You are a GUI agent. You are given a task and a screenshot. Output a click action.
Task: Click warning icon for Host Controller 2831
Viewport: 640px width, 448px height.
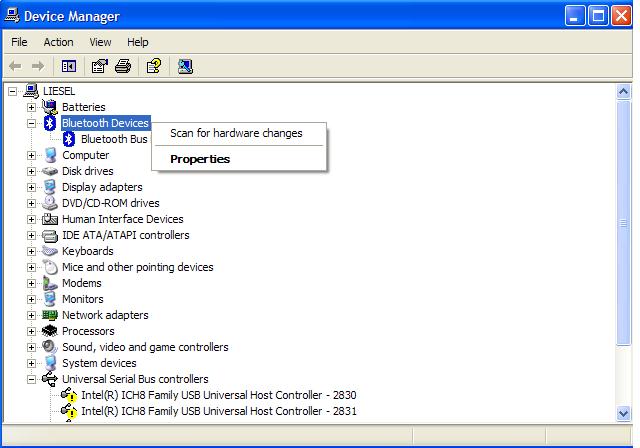click(x=69, y=411)
